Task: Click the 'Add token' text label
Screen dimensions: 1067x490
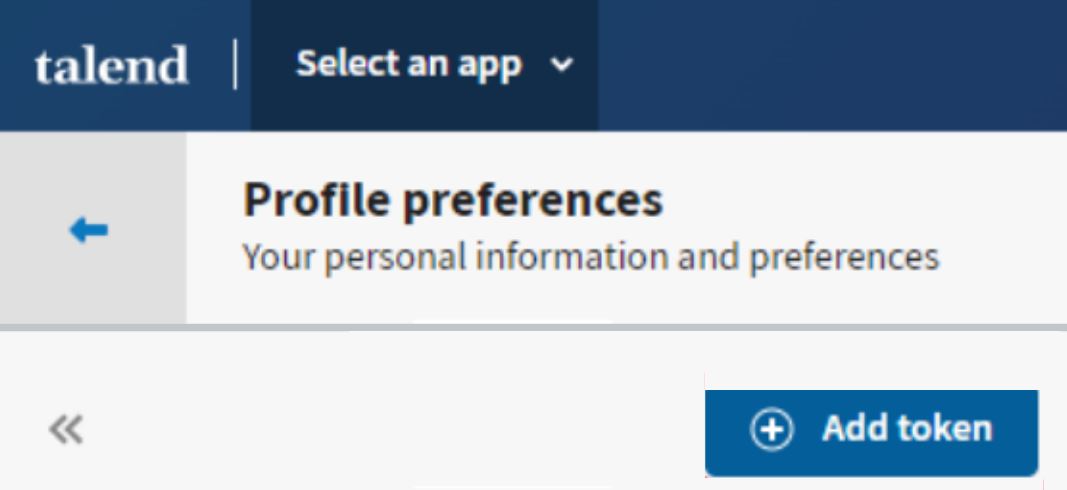Action: [907, 429]
